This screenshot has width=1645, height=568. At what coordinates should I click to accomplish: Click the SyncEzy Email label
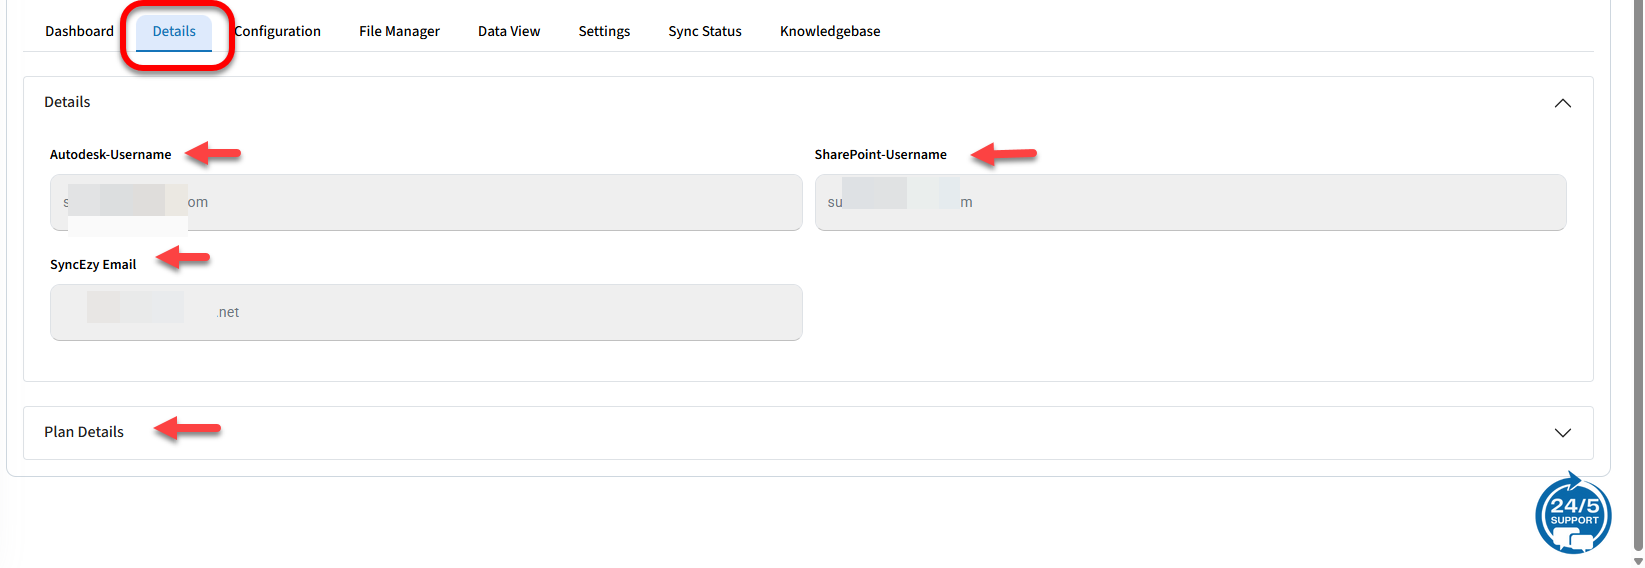[93, 264]
